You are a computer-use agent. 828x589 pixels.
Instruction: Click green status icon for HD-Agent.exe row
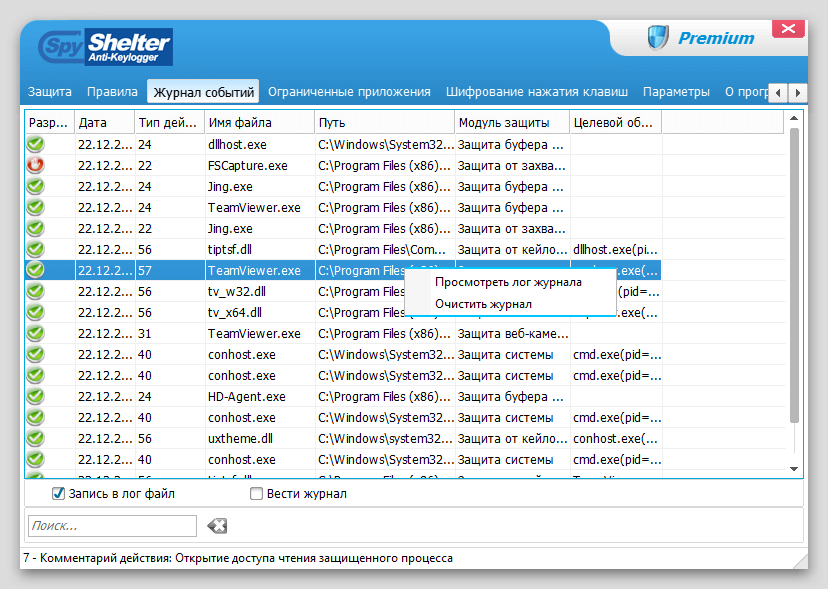[x=35, y=396]
